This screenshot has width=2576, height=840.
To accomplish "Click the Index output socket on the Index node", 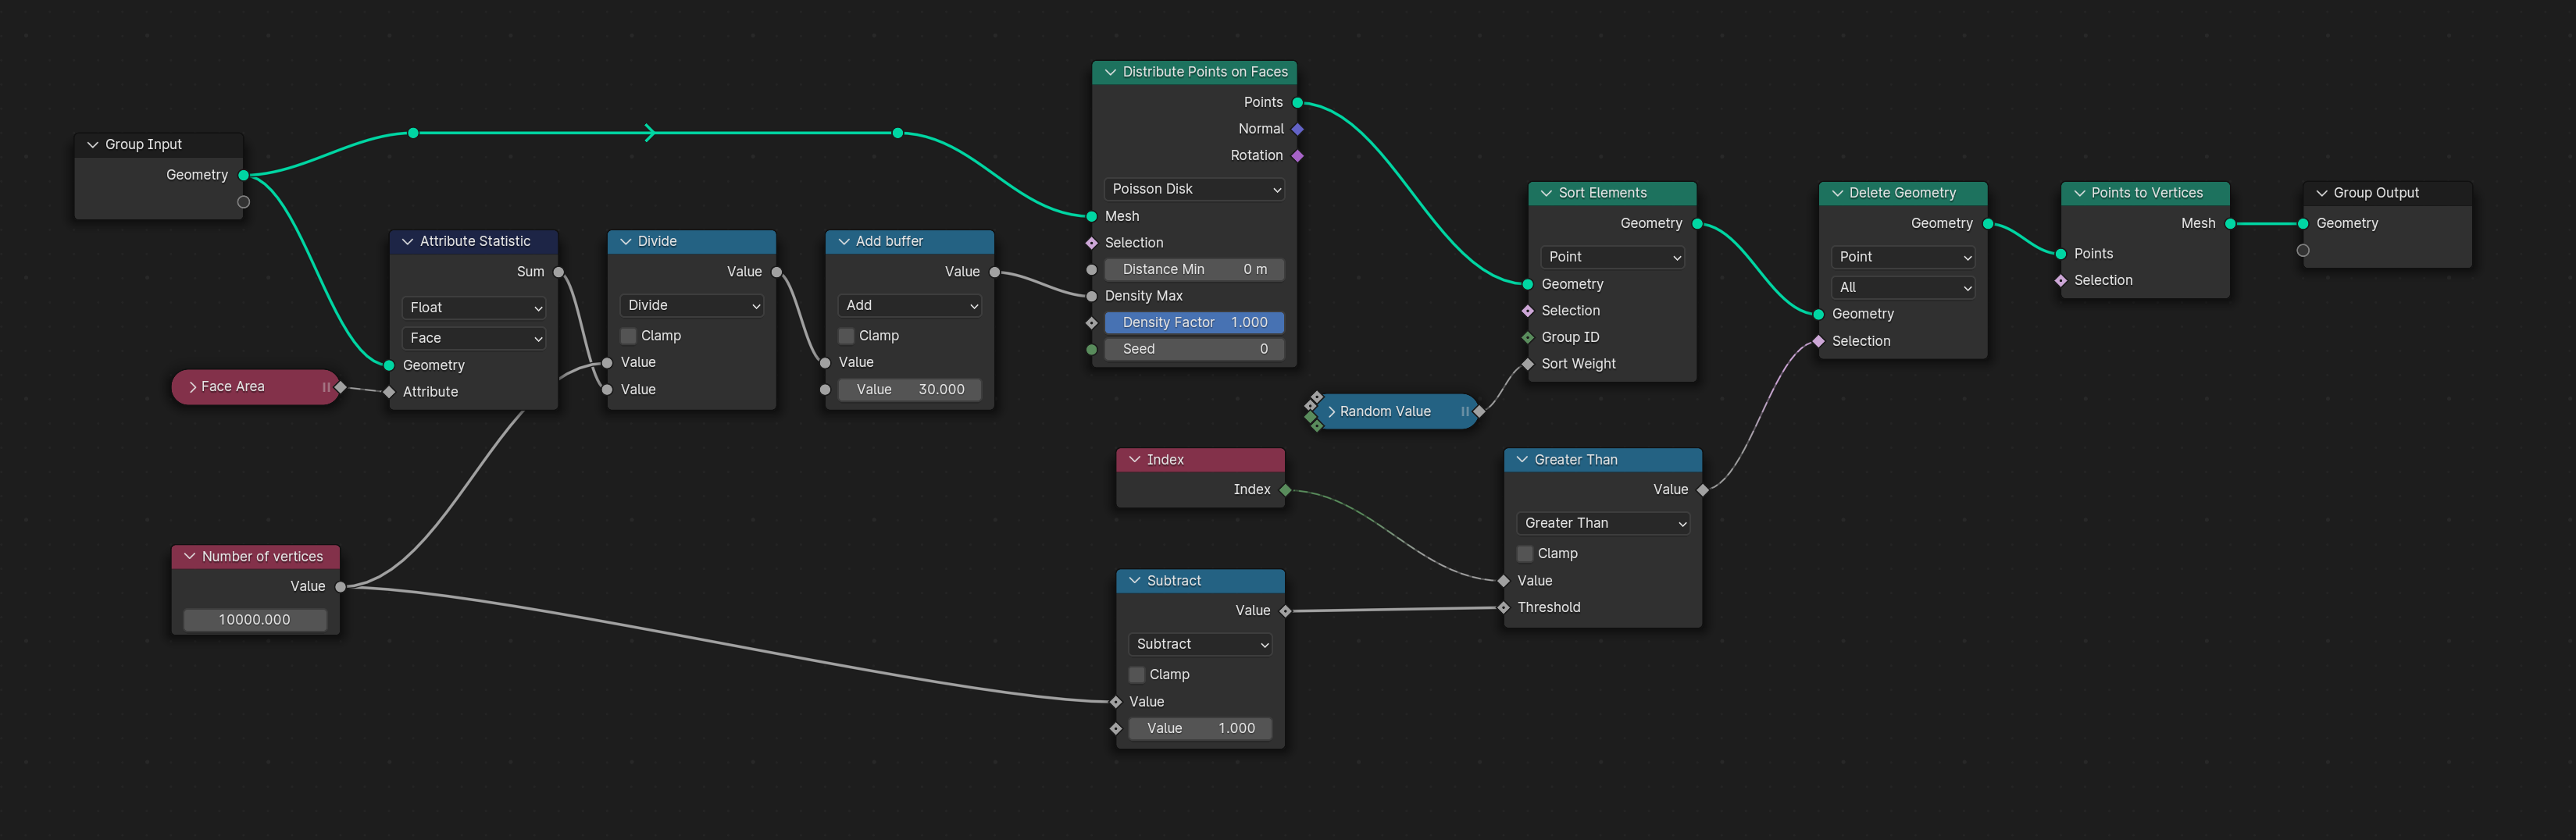I will click(x=1285, y=489).
